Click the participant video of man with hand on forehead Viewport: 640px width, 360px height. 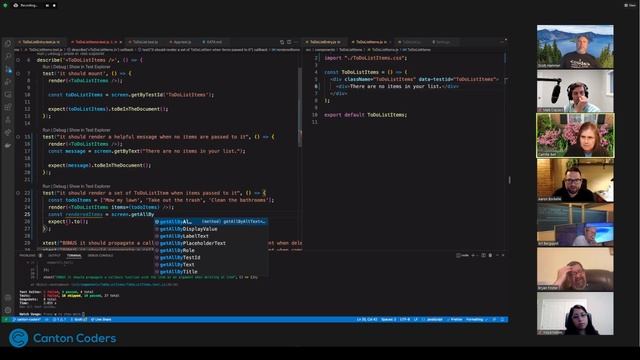pyautogui.click(x=575, y=269)
